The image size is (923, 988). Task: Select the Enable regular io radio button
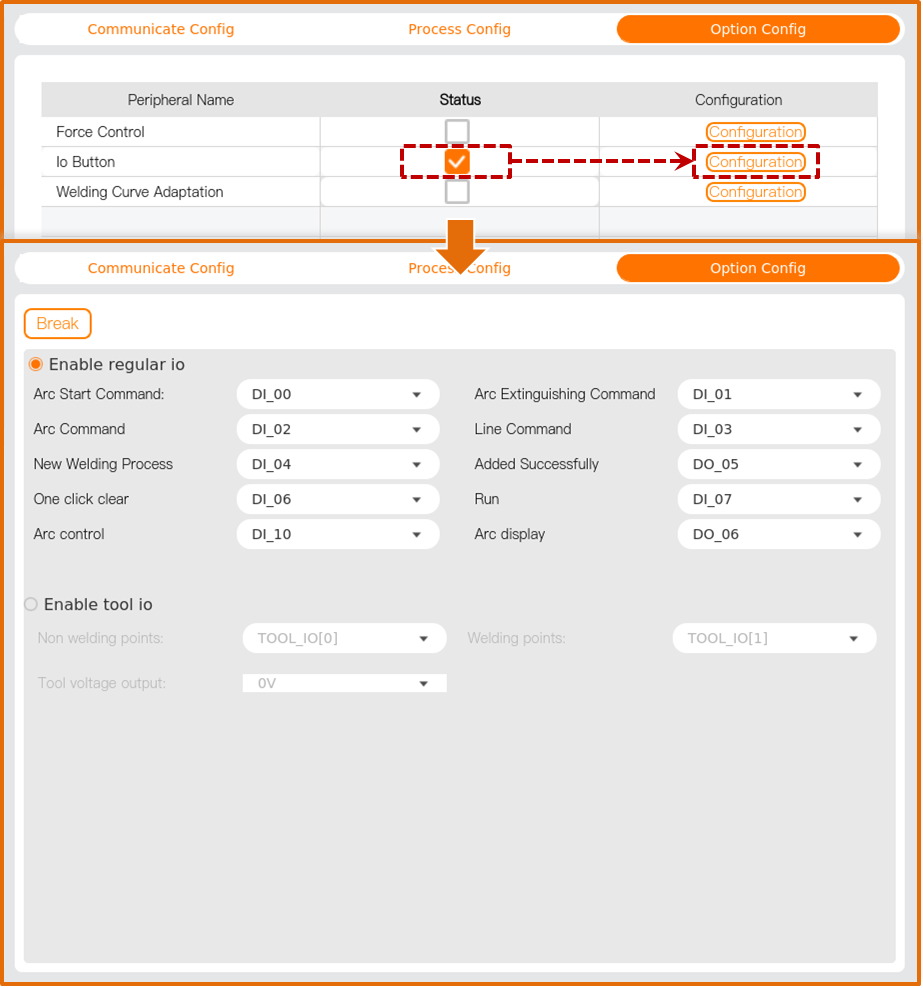(x=36, y=364)
